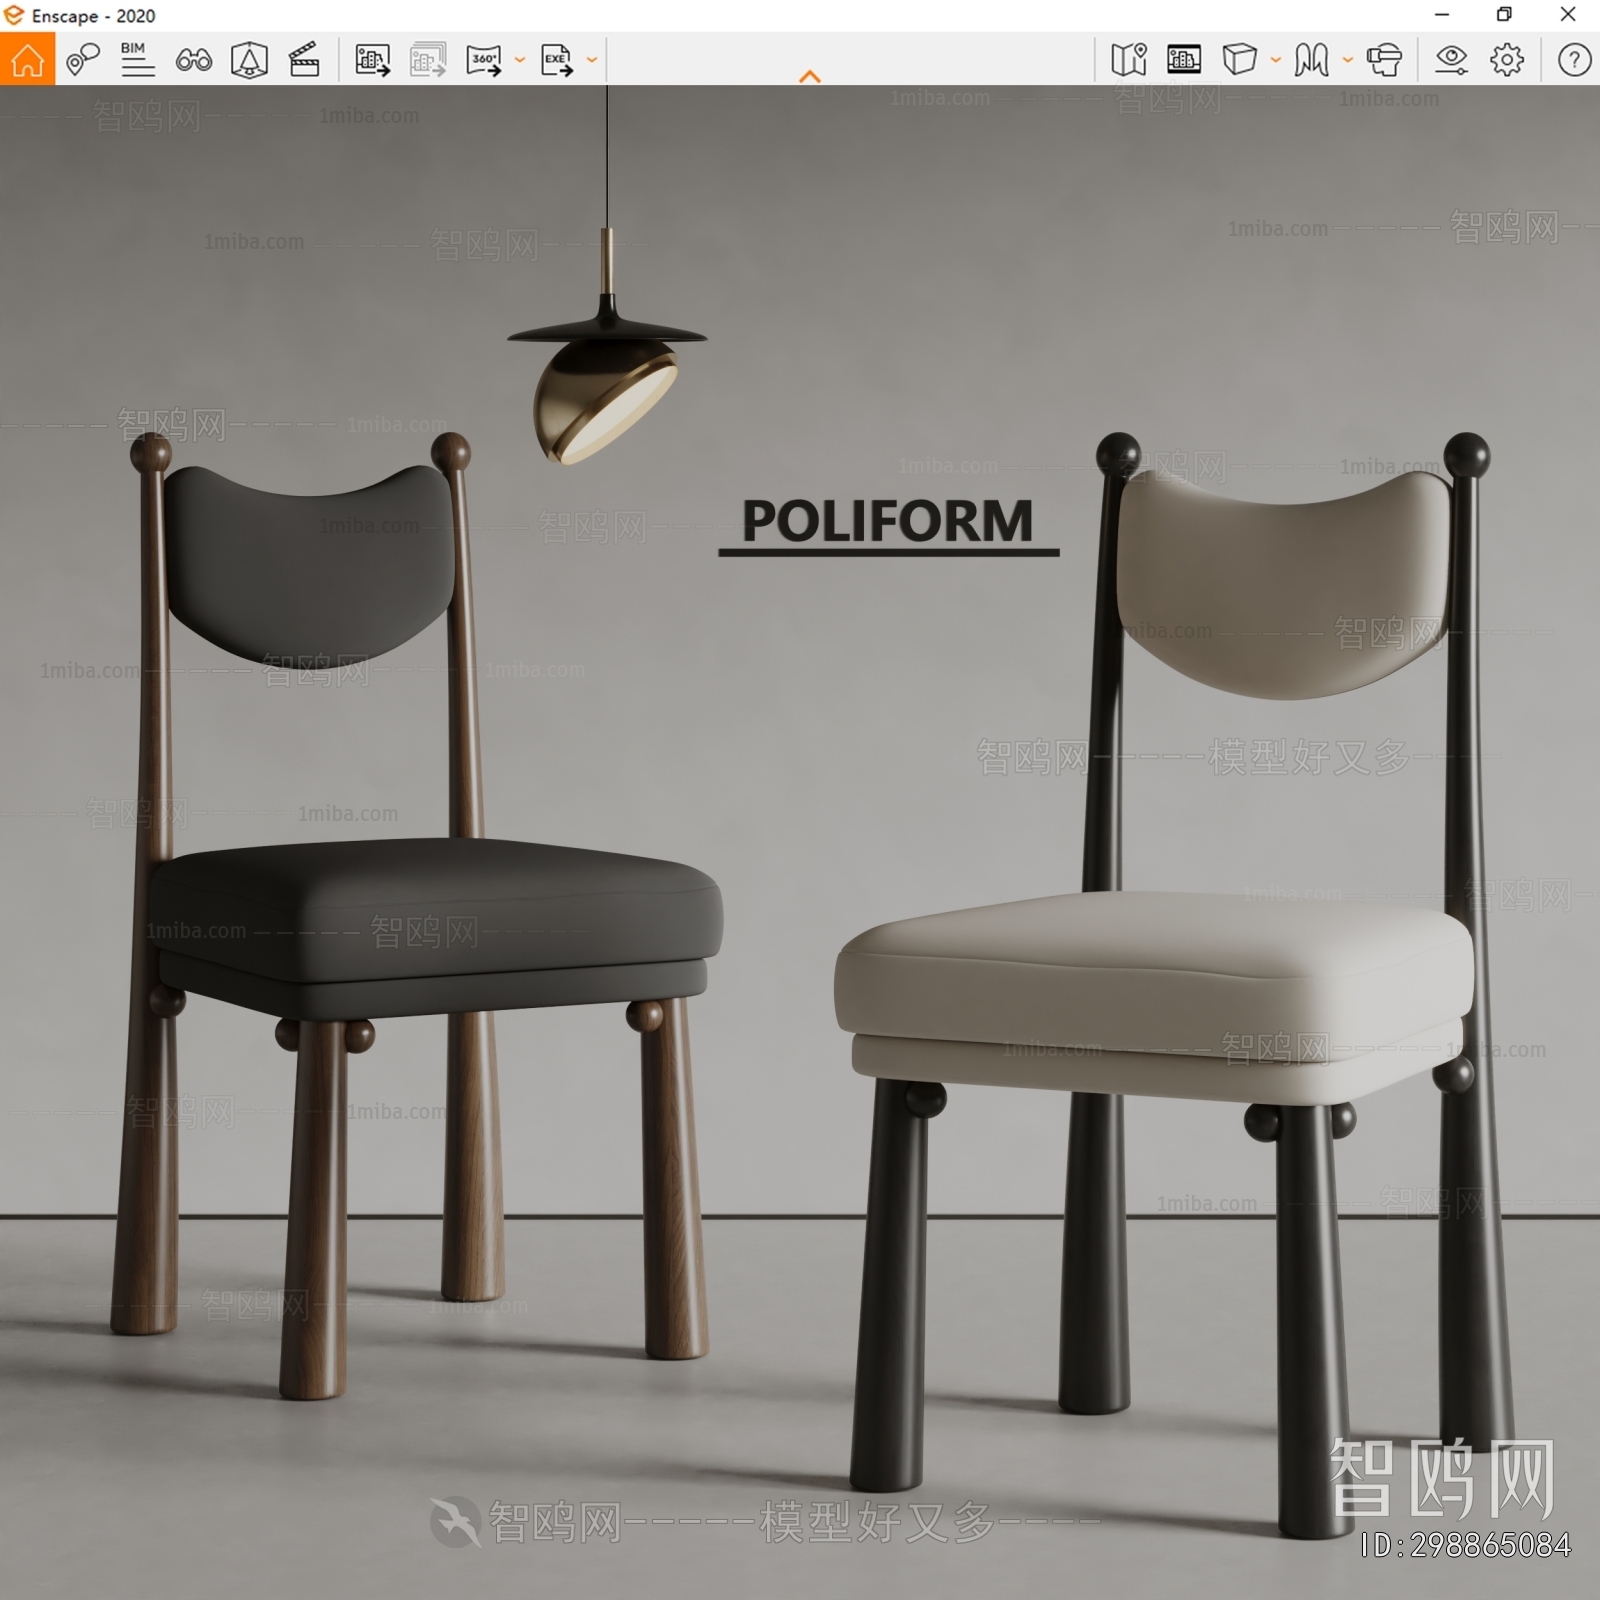The image size is (1600, 1600).
Task: Restore down the Enscape window
Action: [1504, 15]
